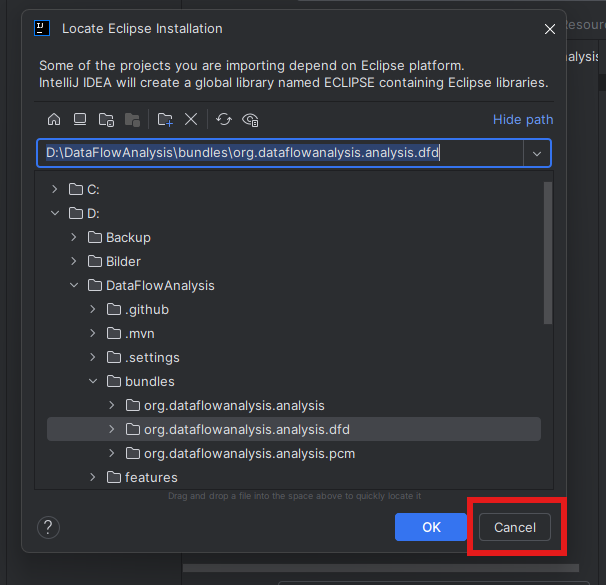Expand the features folder
The width and height of the screenshot is (606, 585).
(92, 477)
